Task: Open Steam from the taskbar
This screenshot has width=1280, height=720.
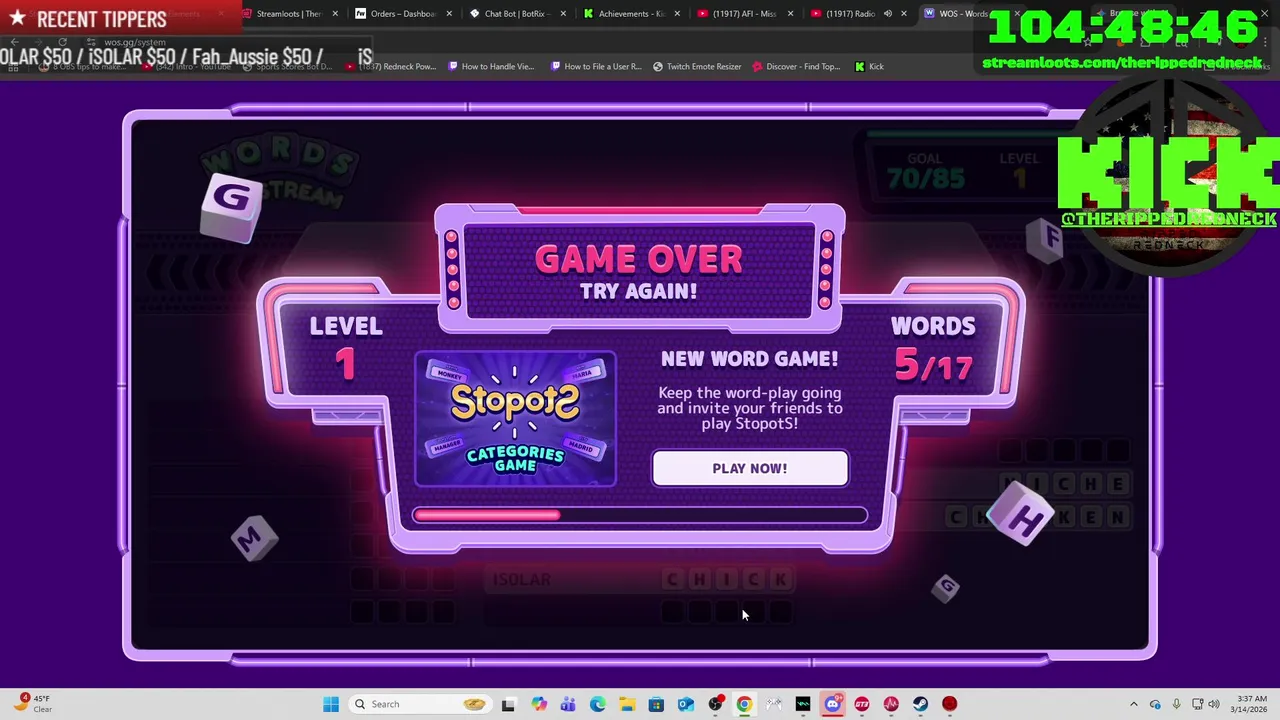Action: pyautogui.click(x=920, y=704)
